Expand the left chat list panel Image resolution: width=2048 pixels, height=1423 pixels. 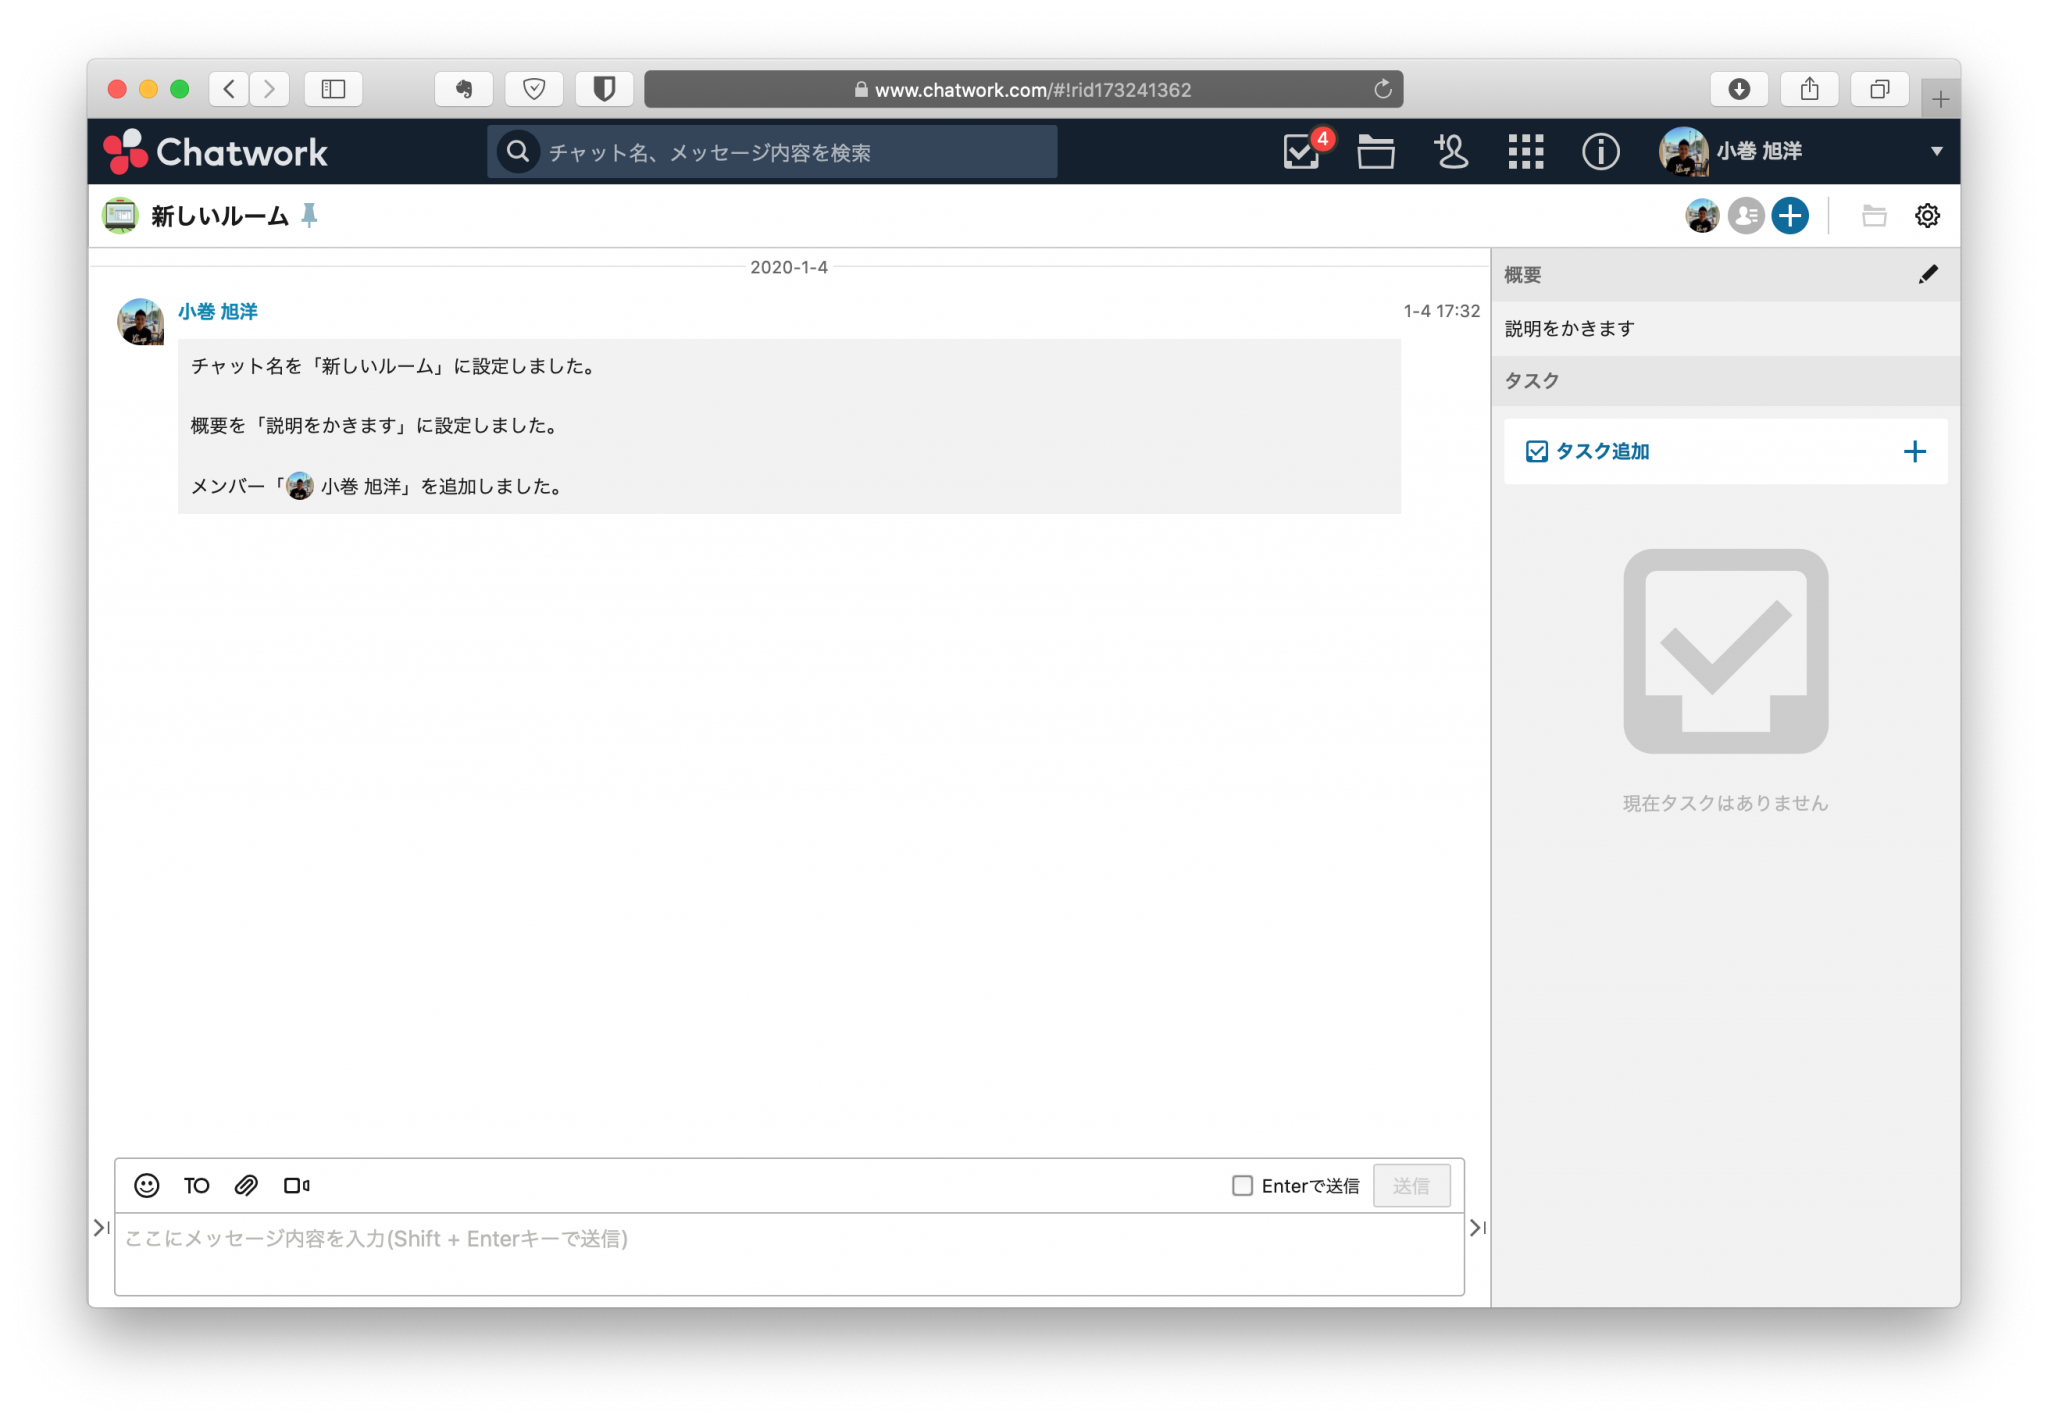(100, 1228)
